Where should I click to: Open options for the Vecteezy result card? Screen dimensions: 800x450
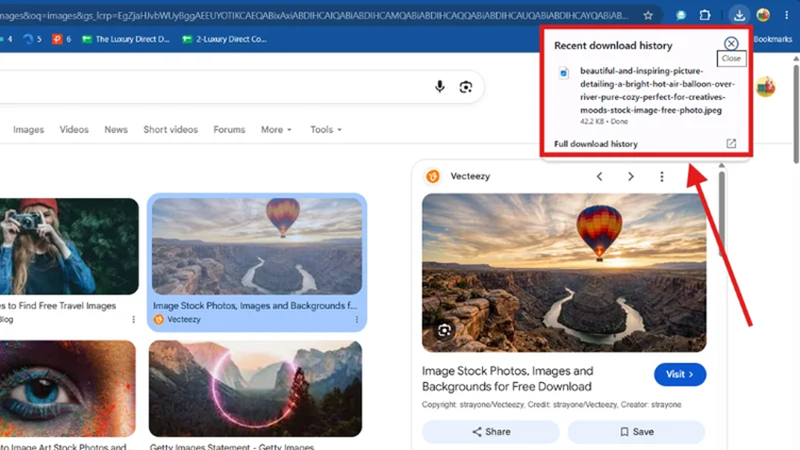point(357,319)
